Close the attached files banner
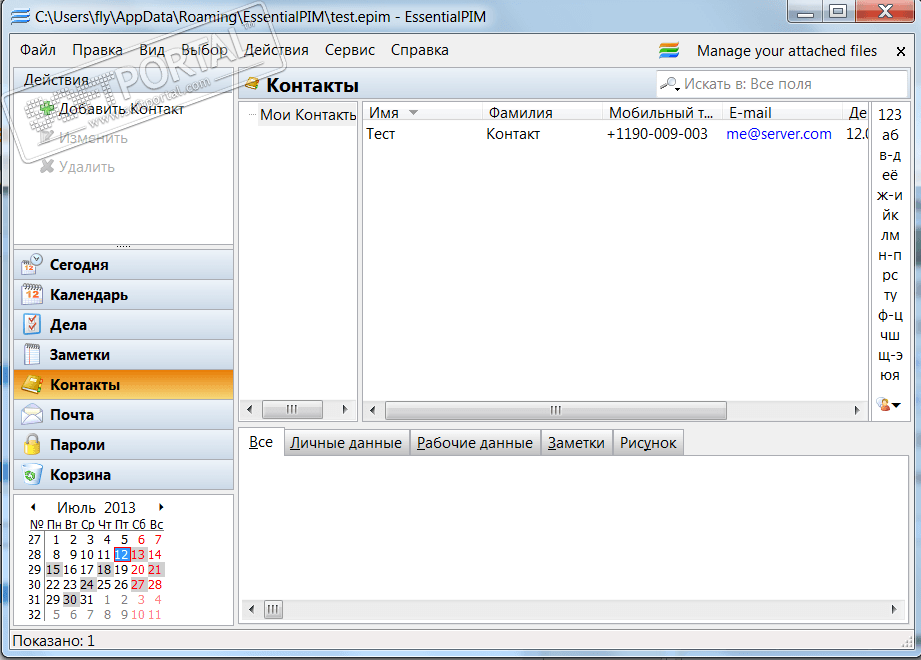Image resolution: width=921 pixels, height=660 pixels. coord(900,52)
